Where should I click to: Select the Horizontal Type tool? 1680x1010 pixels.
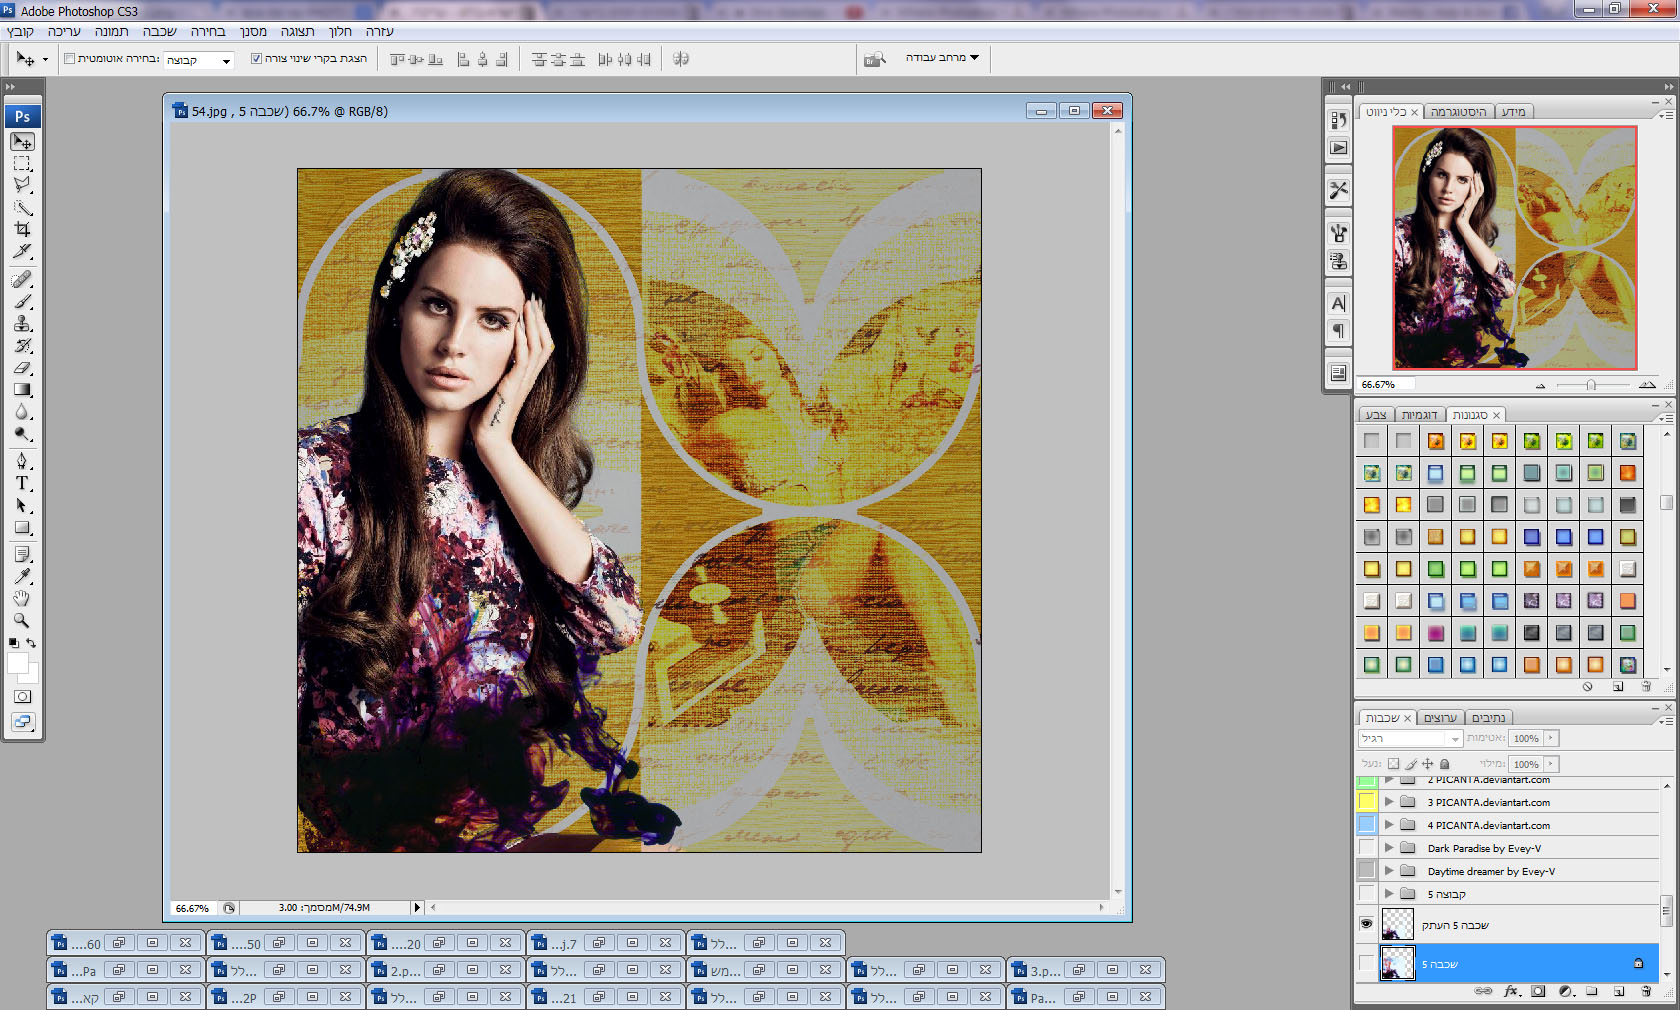[x=22, y=483]
